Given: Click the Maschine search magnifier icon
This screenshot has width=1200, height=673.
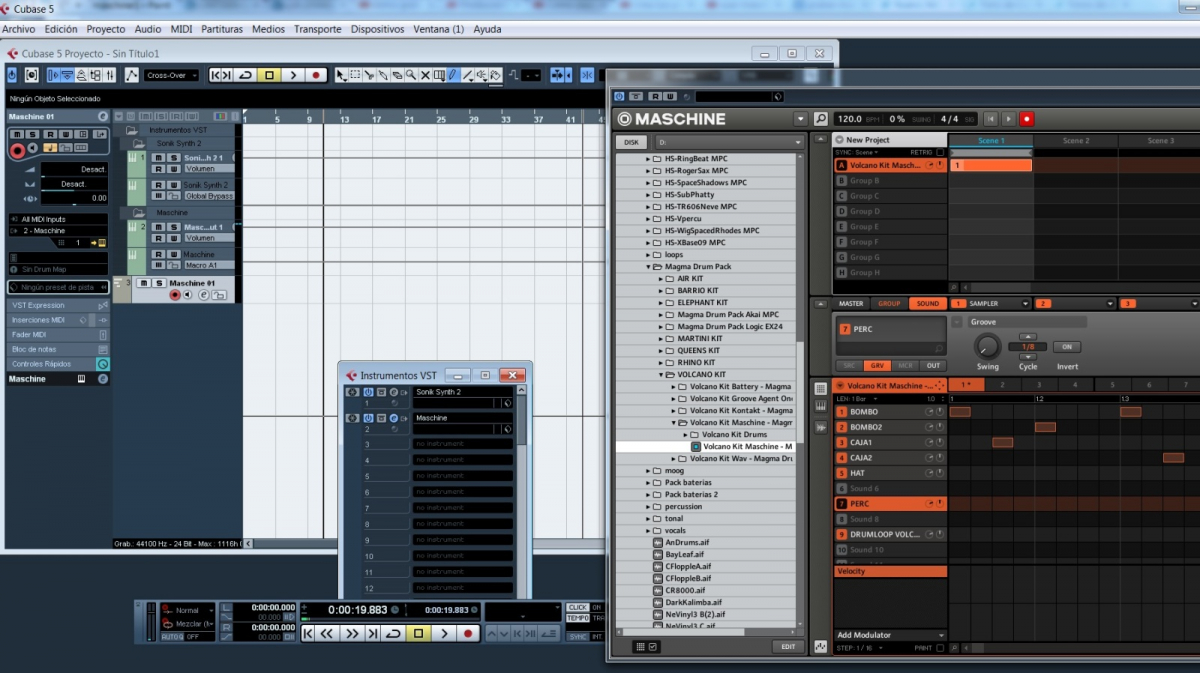Looking at the screenshot, I should click(821, 119).
